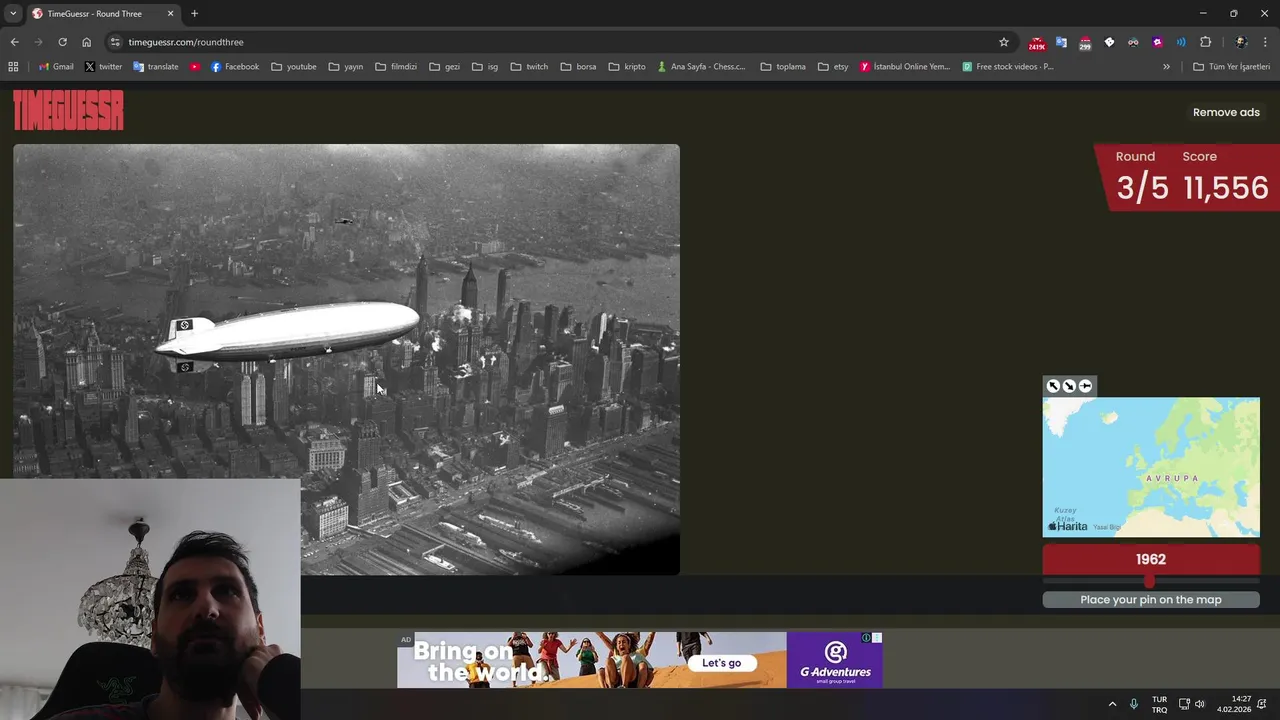Viewport: 1280px width, 720px height.
Task: Open the ad info icon on the banner
Action: [x=866, y=638]
